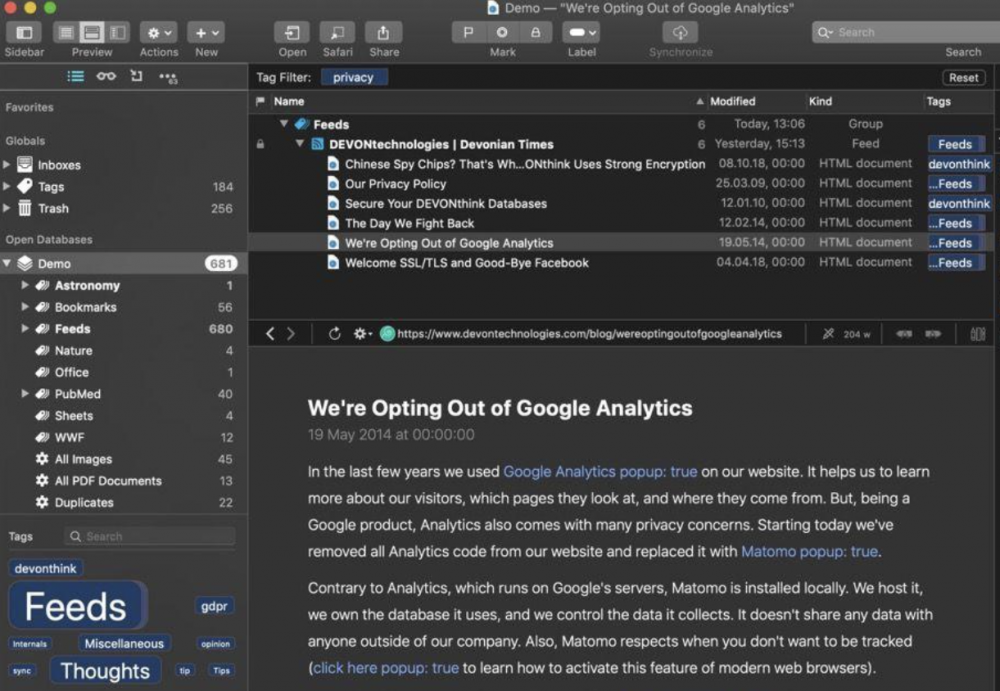
Task: Open the Label color dropdown
Action: pyautogui.click(x=582, y=33)
